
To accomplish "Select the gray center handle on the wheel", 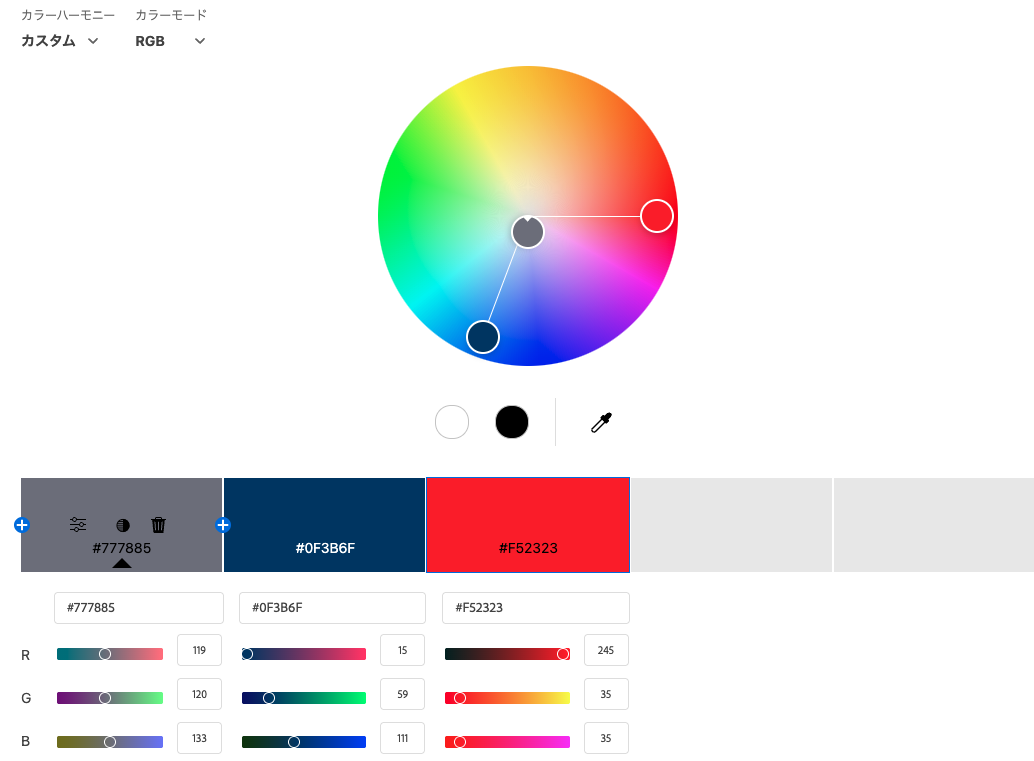I will point(528,232).
